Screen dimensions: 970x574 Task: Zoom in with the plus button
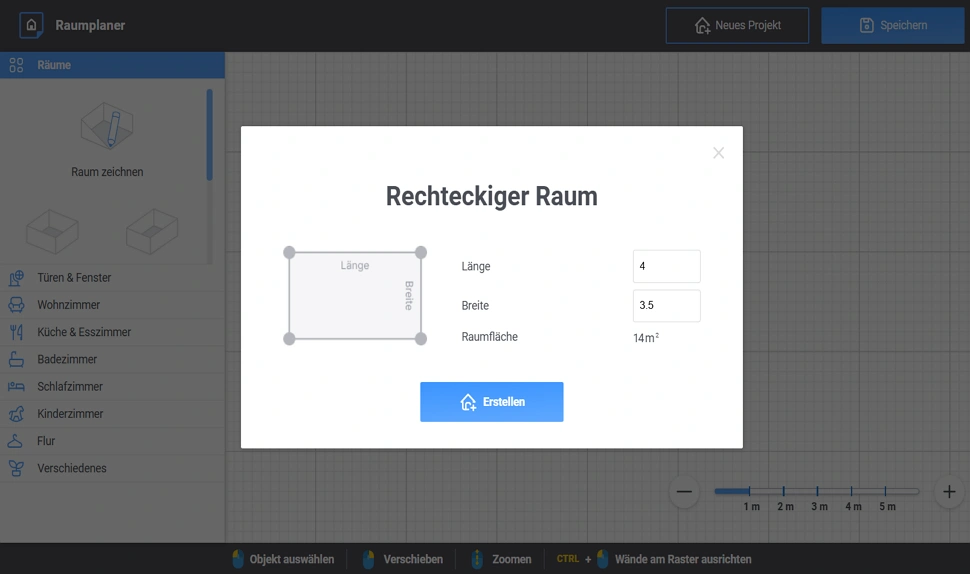pos(950,492)
